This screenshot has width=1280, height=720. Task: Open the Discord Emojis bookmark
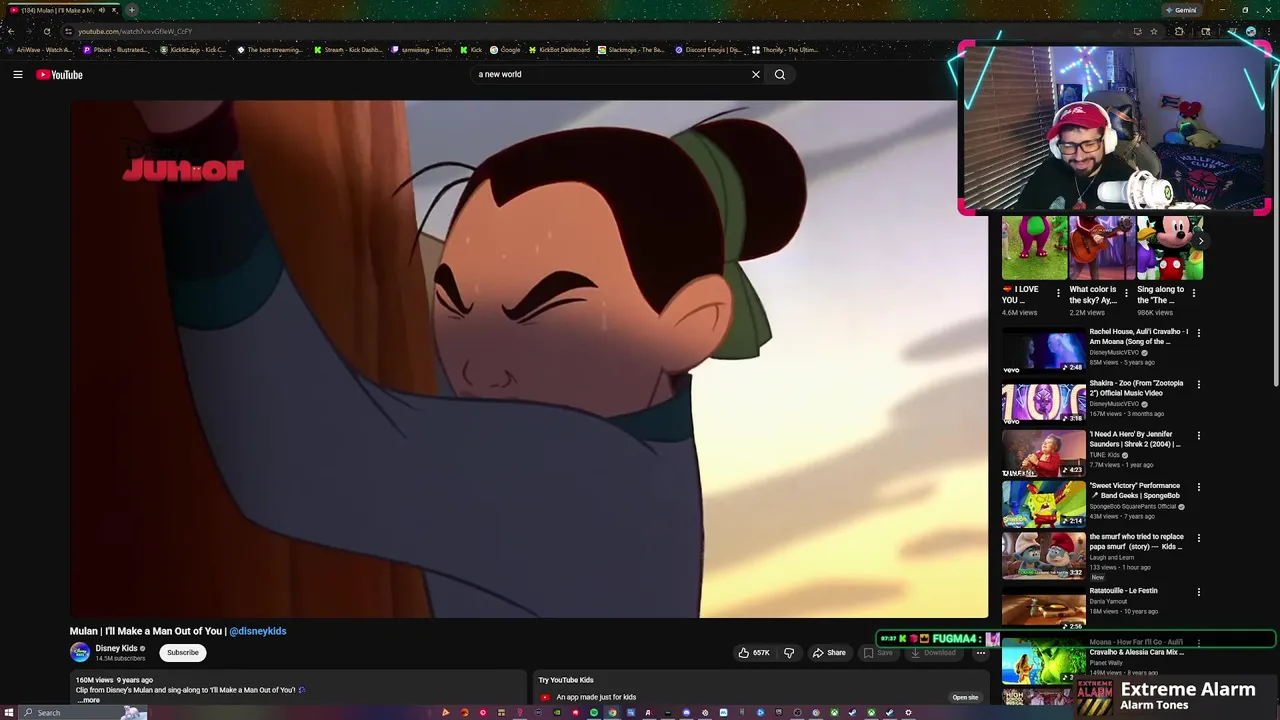pos(708,50)
